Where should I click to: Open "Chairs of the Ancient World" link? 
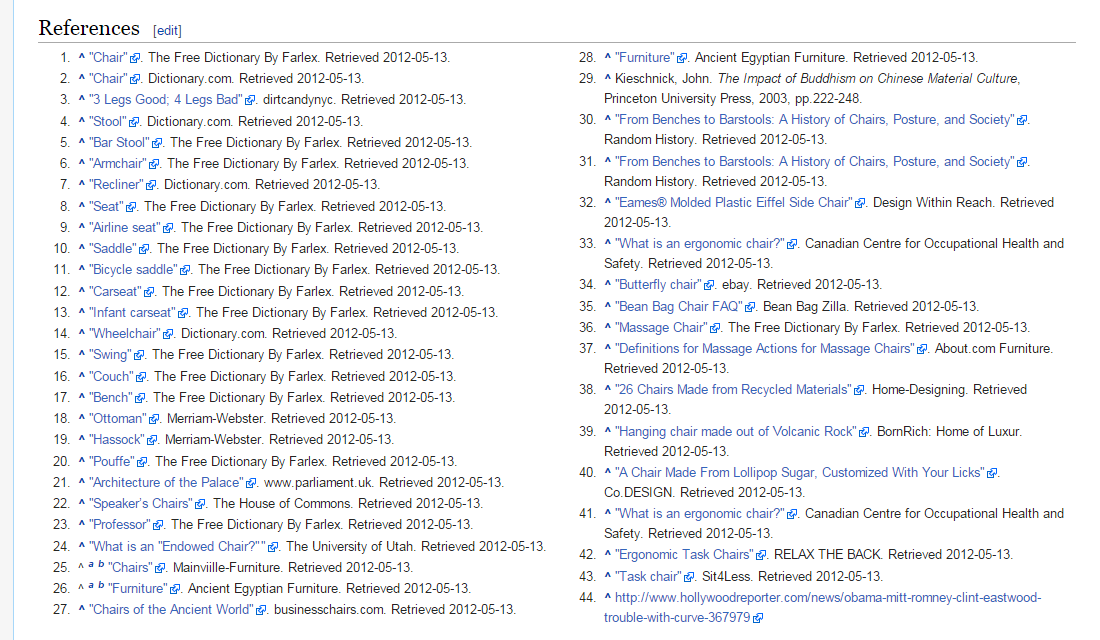171,609
